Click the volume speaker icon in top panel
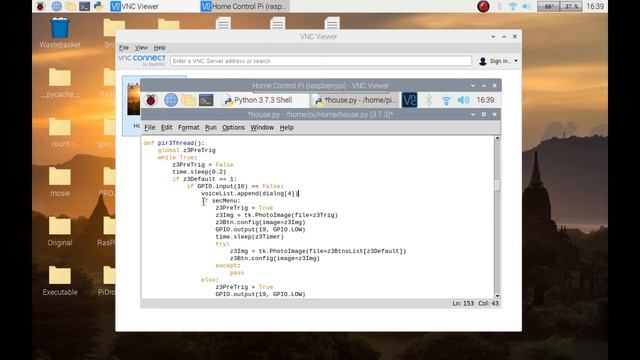 (527, 6)
